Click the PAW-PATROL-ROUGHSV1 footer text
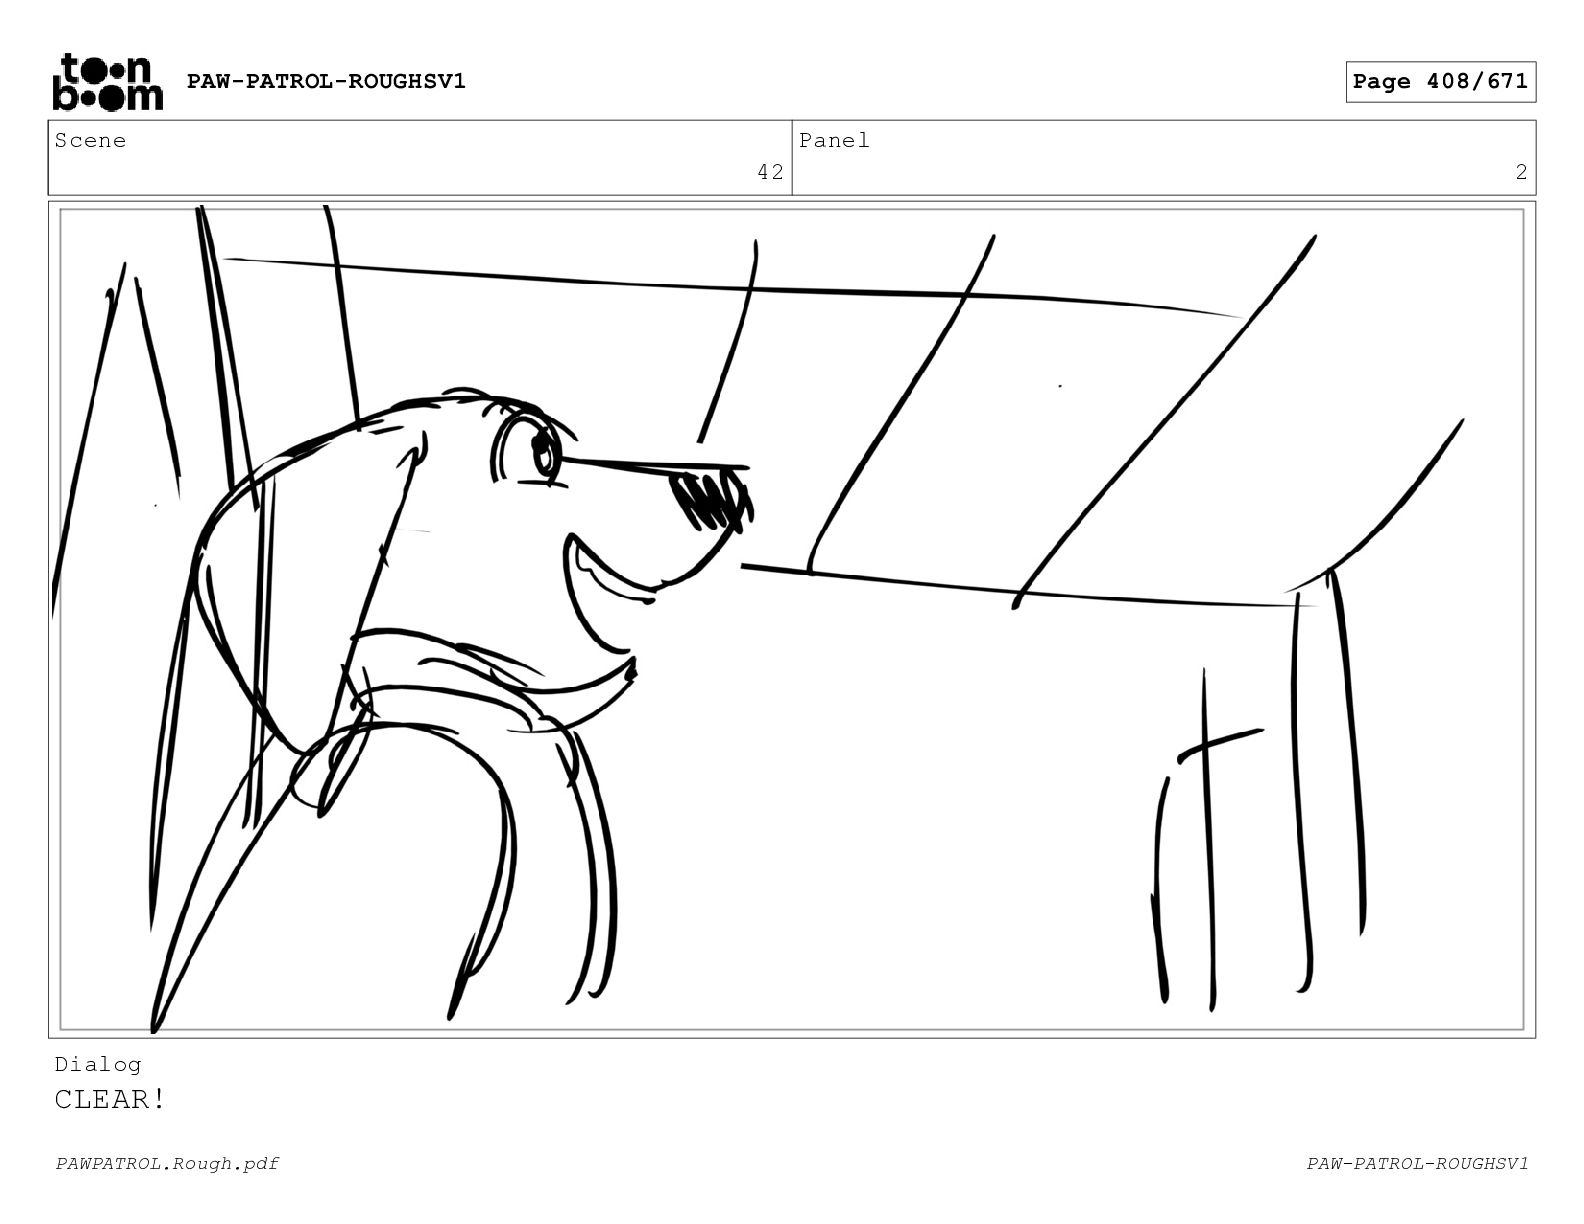Screen dimensions: 1584x1224 click(x=1417, y=1164)
